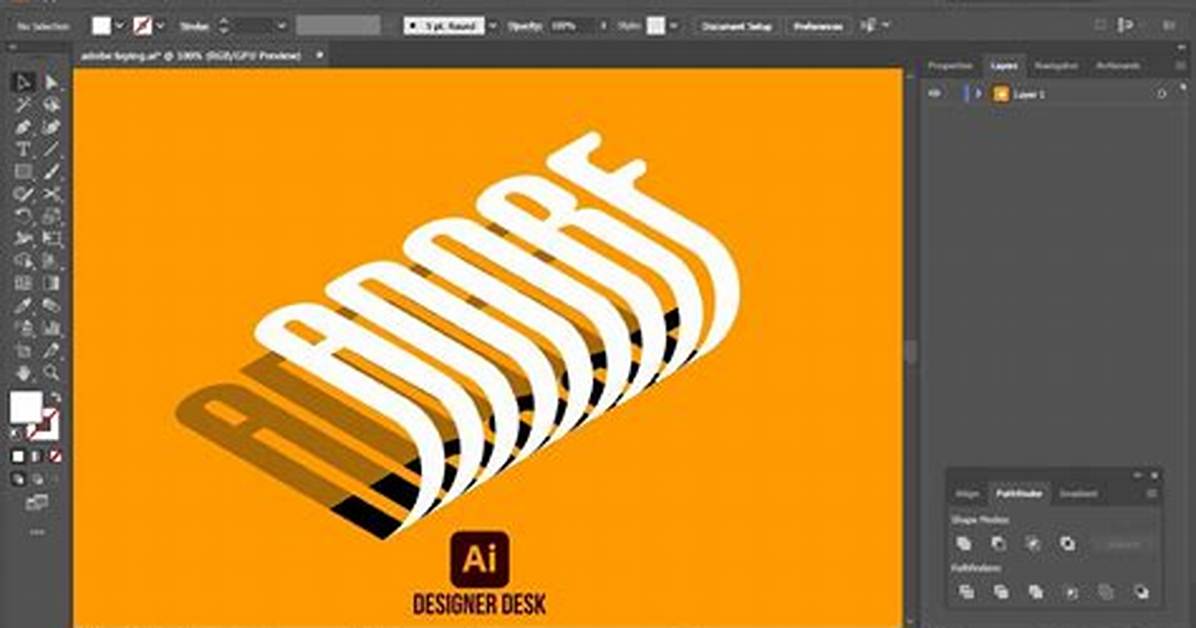Switch to the Layers tab

click(1004, 66)
